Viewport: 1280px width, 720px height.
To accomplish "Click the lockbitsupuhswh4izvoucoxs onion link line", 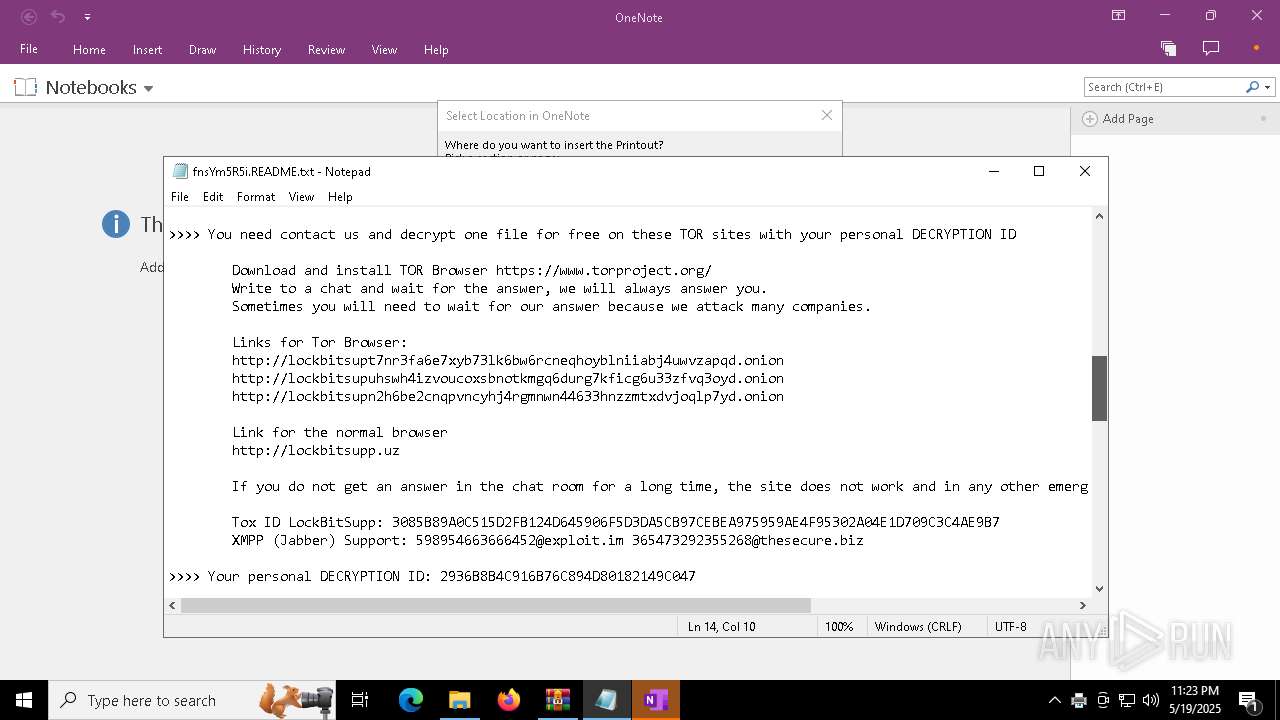I will (508, 378).
